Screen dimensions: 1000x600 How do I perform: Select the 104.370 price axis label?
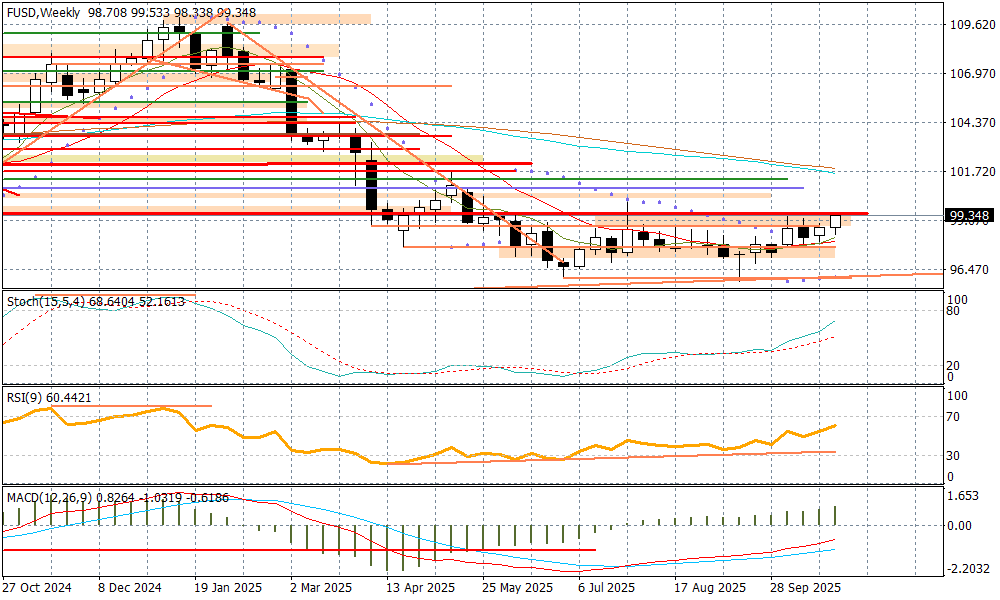pyautogui.click(x=971, y=123)
